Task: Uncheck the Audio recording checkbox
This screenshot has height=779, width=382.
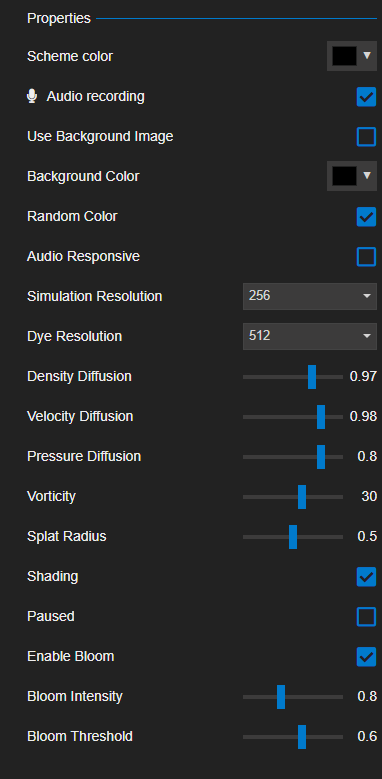Action: (x=366, y=96)
